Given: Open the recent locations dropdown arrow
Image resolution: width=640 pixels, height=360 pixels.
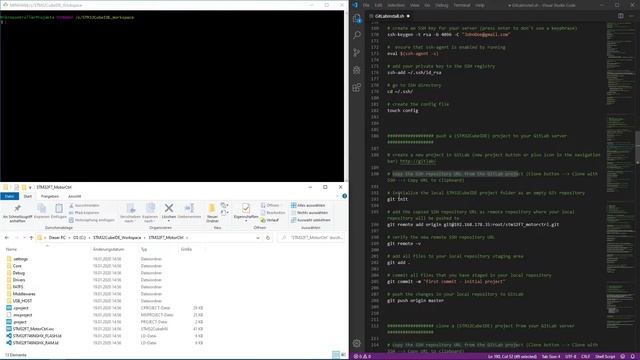Looking at the screenshot, I should pyautogui.click(x=24, y=238).
